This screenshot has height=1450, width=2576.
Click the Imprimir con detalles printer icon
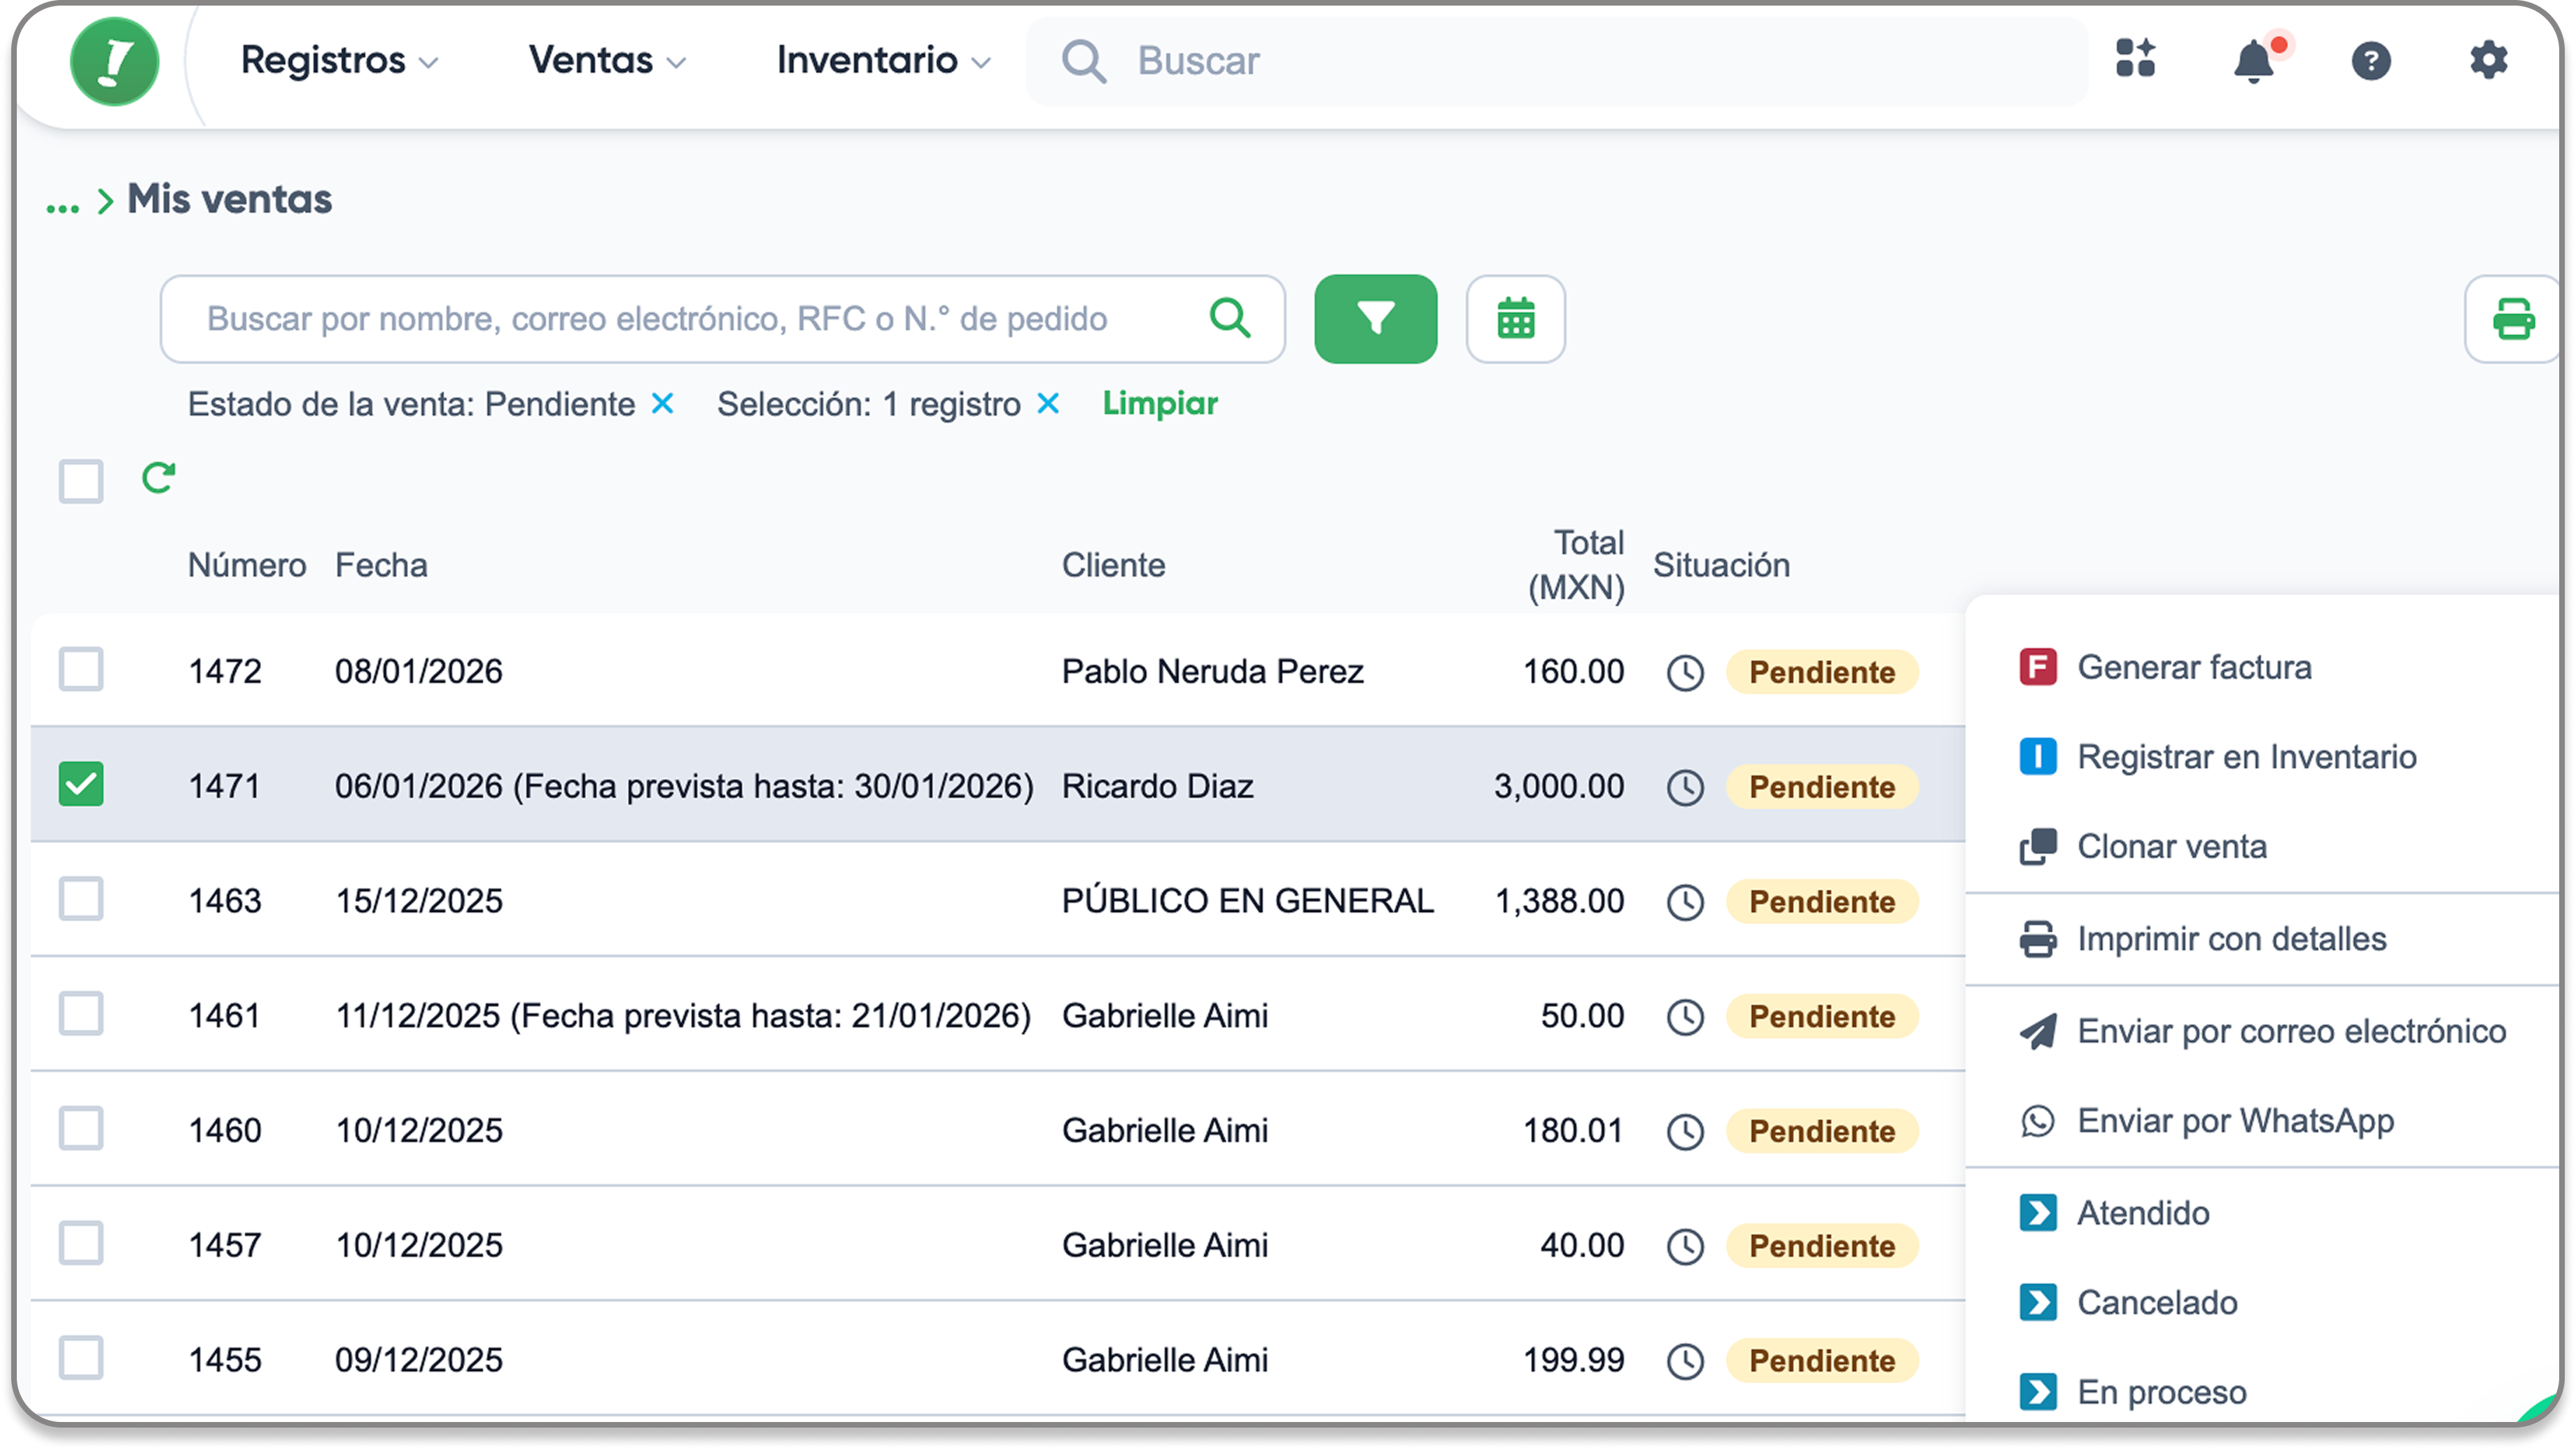coord(2038,940)
